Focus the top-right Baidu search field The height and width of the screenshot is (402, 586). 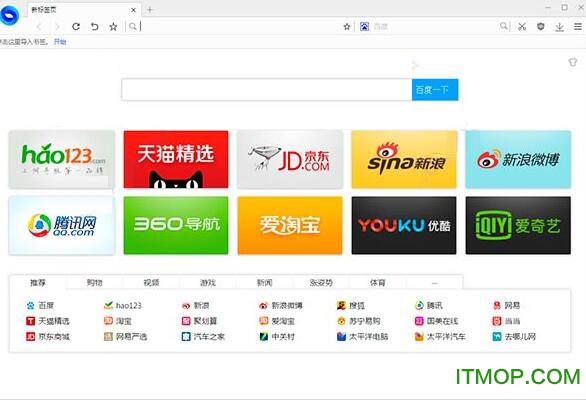click(x=435, y=27)
